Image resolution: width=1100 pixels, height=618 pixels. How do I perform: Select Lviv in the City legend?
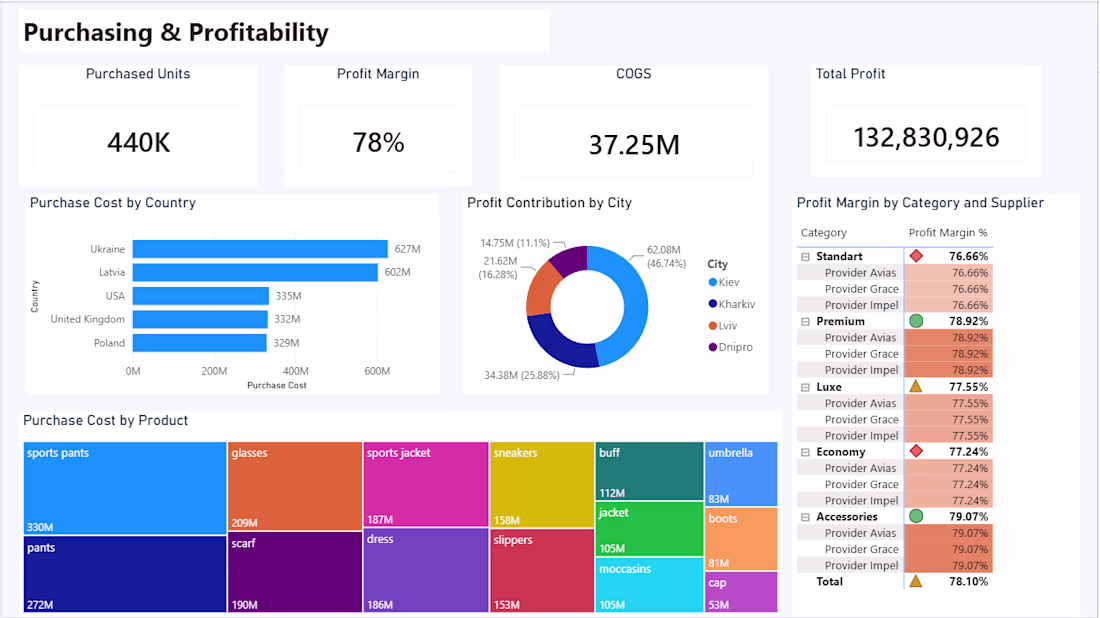[x=723, y=325]
